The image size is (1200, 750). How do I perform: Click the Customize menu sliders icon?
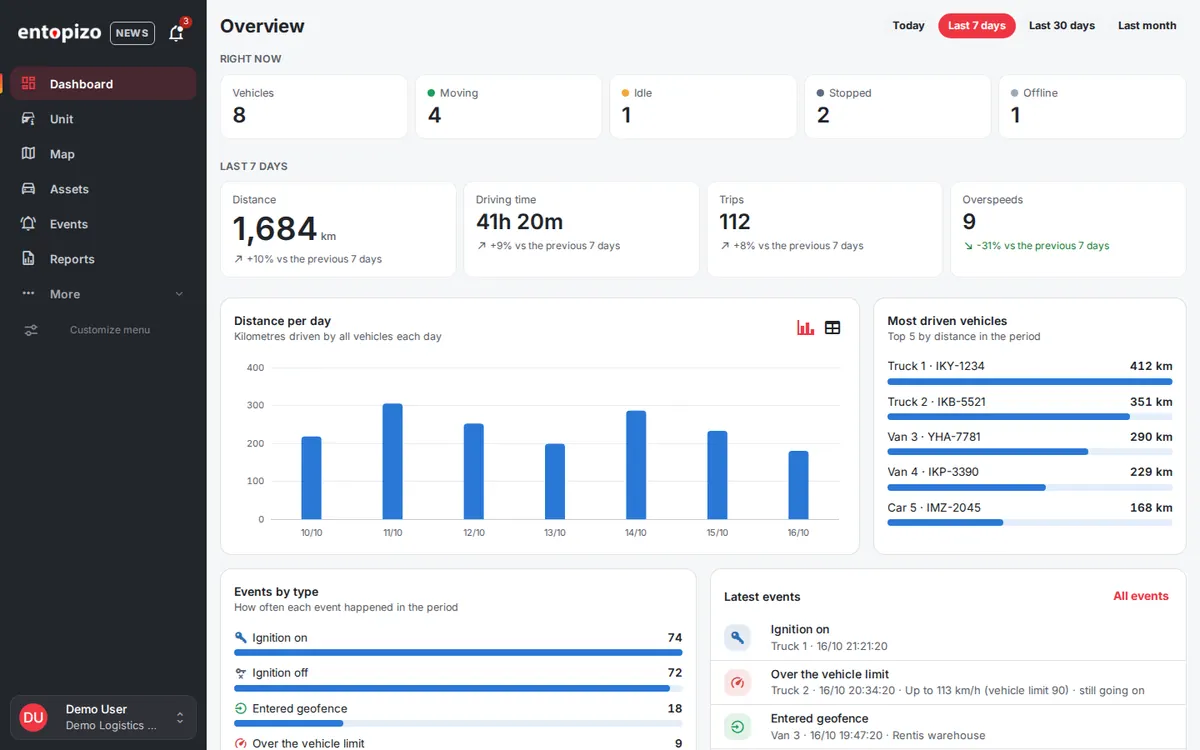click(x=31, y=330)
